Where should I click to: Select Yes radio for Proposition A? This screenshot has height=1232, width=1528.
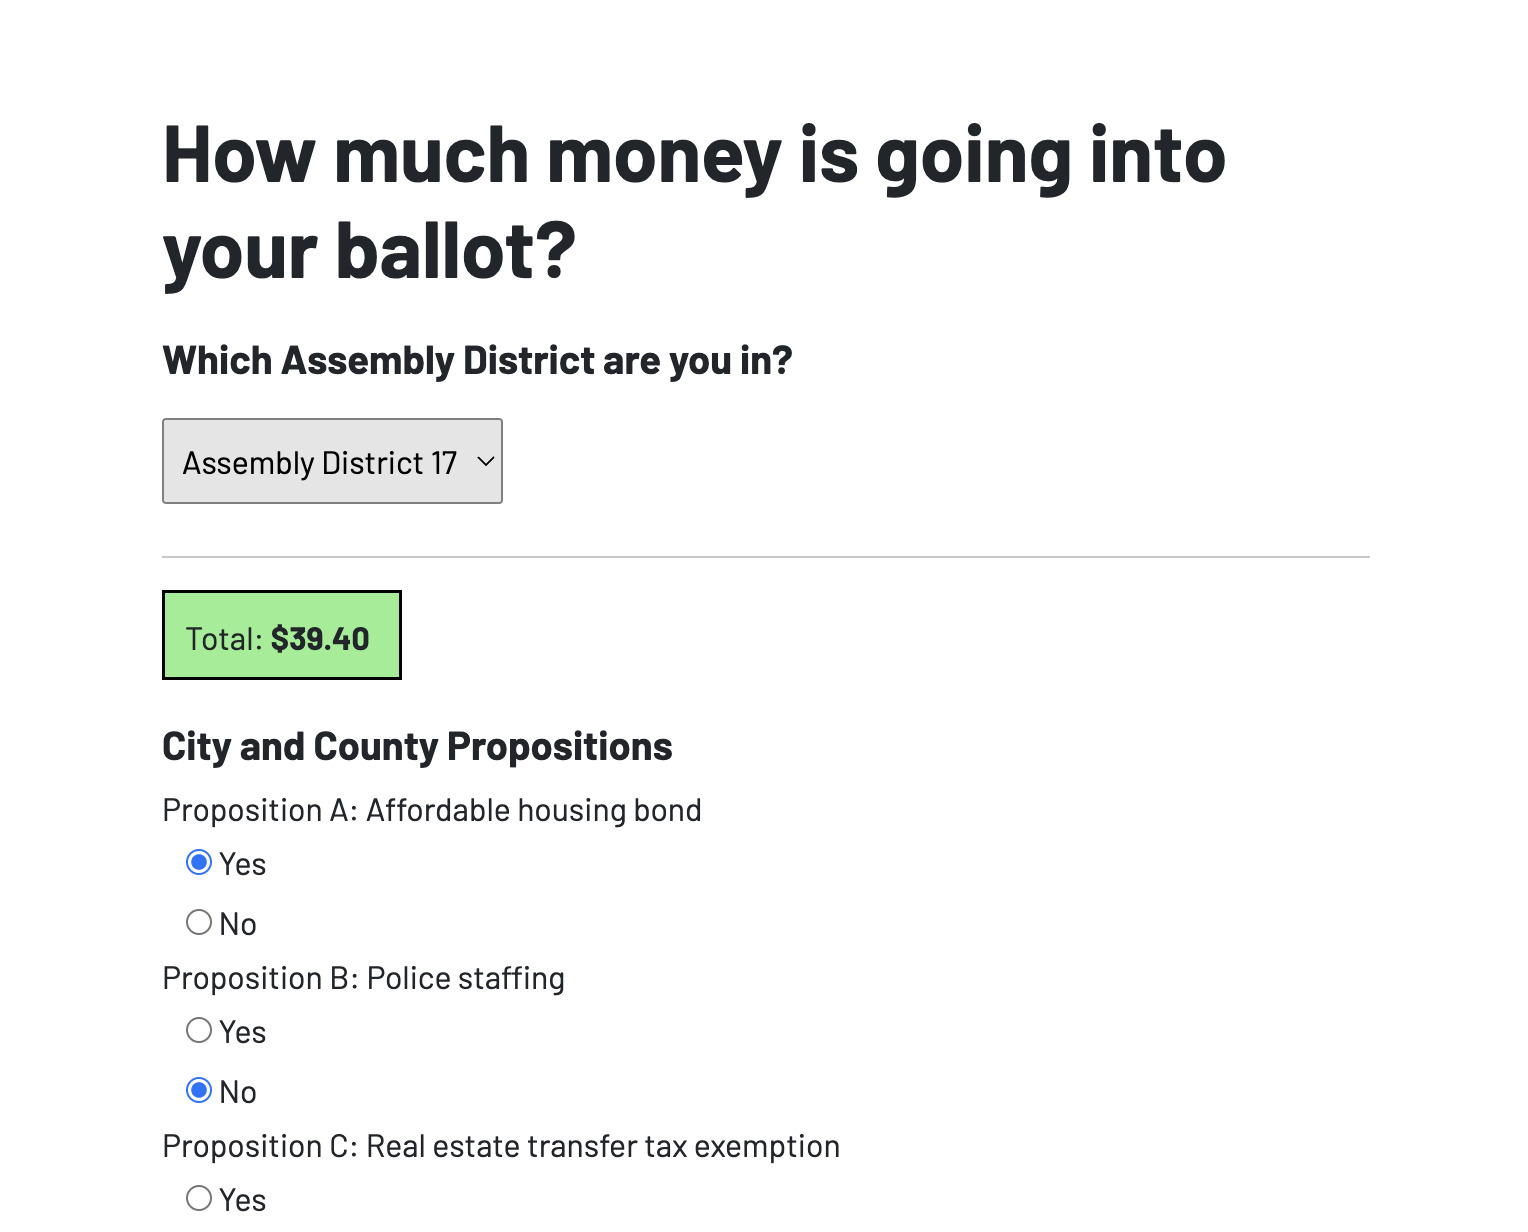pos(199,863)
